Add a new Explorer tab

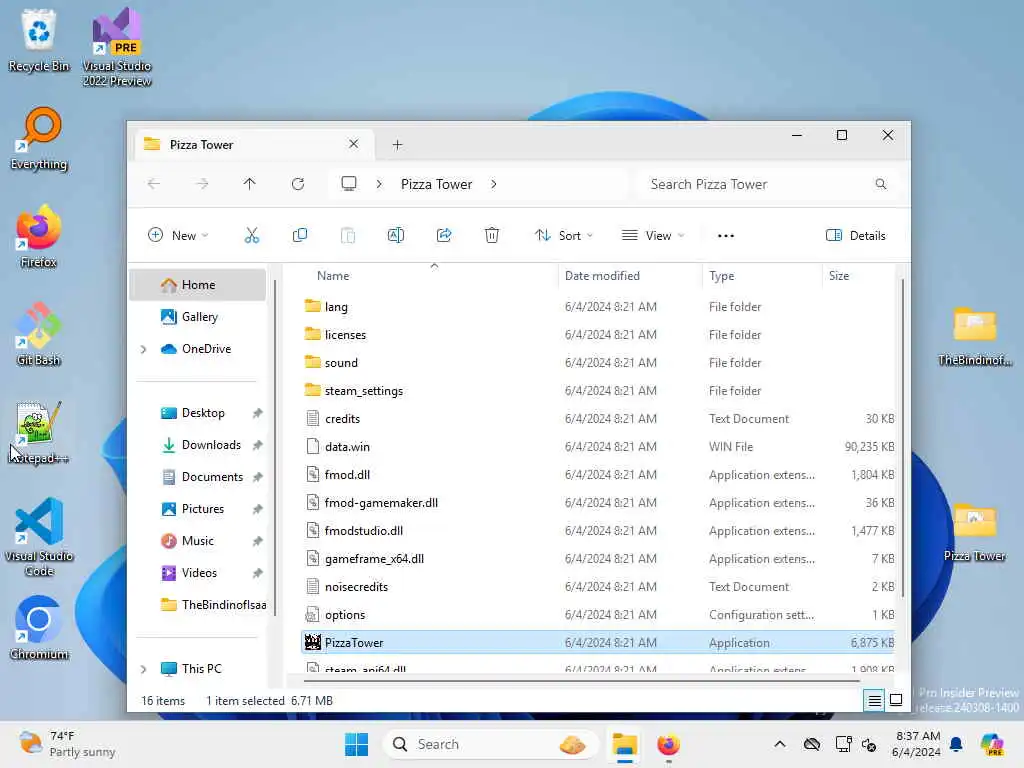(x=397, y=145)
